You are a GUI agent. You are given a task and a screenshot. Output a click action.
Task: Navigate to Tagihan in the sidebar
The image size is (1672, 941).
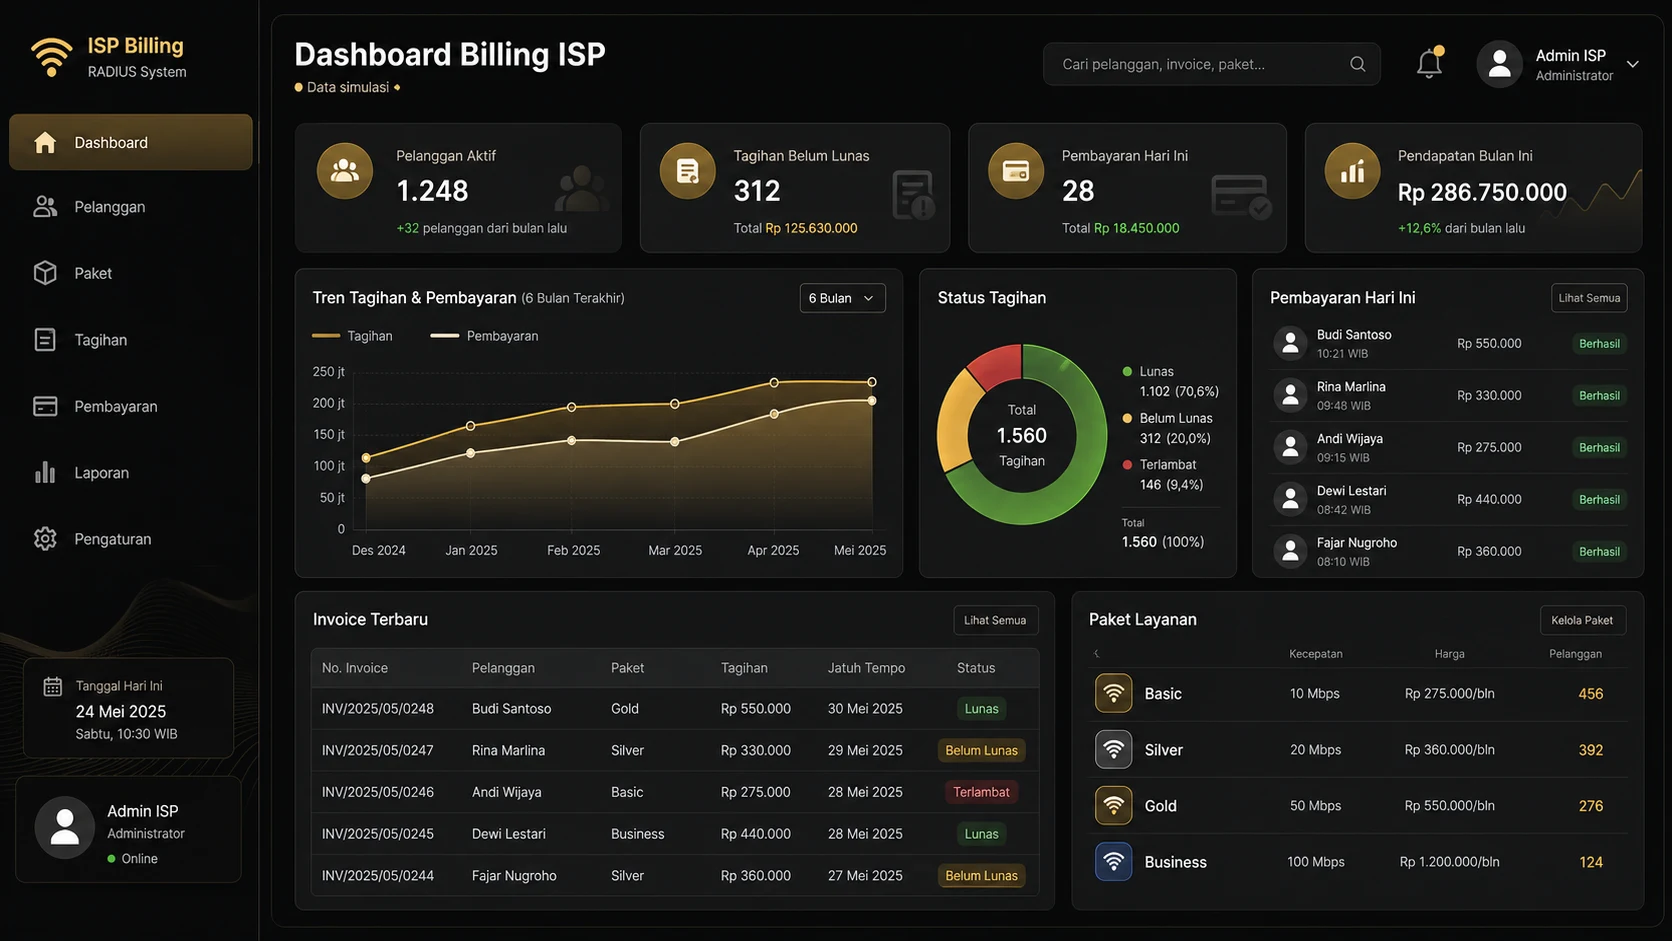click(131, 340)
